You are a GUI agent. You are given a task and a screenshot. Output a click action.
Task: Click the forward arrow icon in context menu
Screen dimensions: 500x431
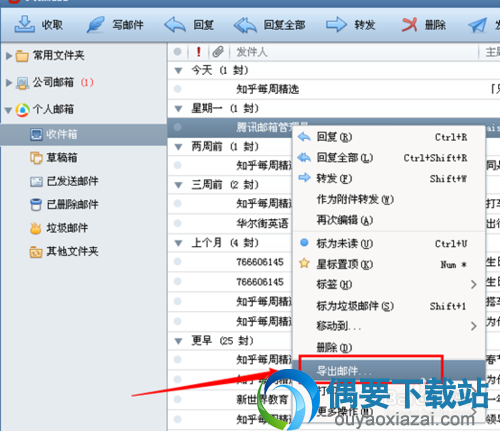(304, 178)
